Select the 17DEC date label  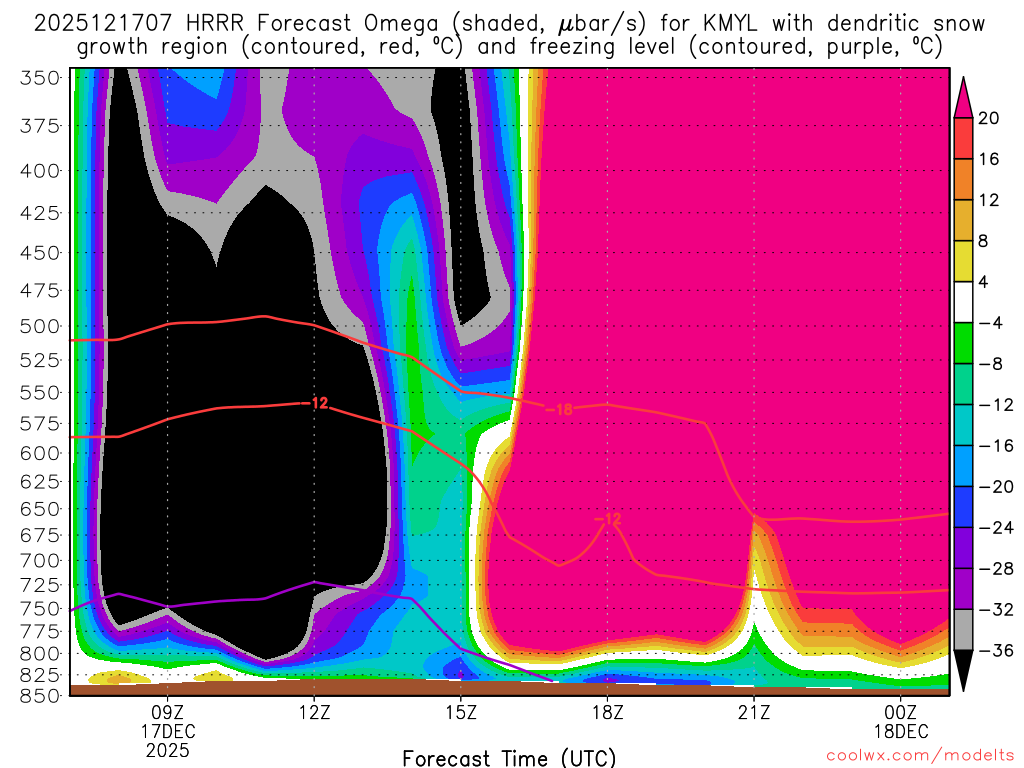(x=168, y=731)
